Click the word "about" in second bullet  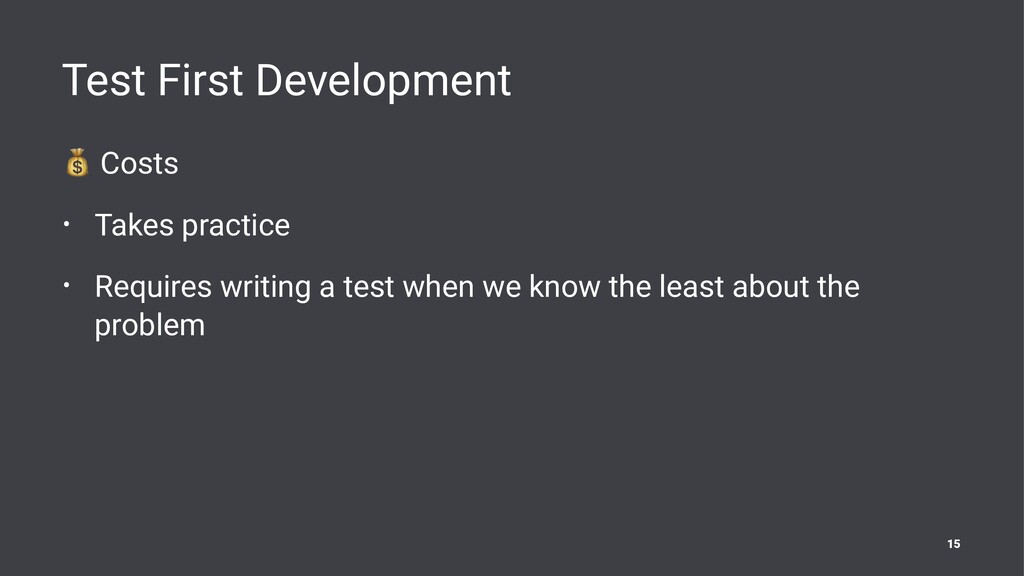(771, 287)
